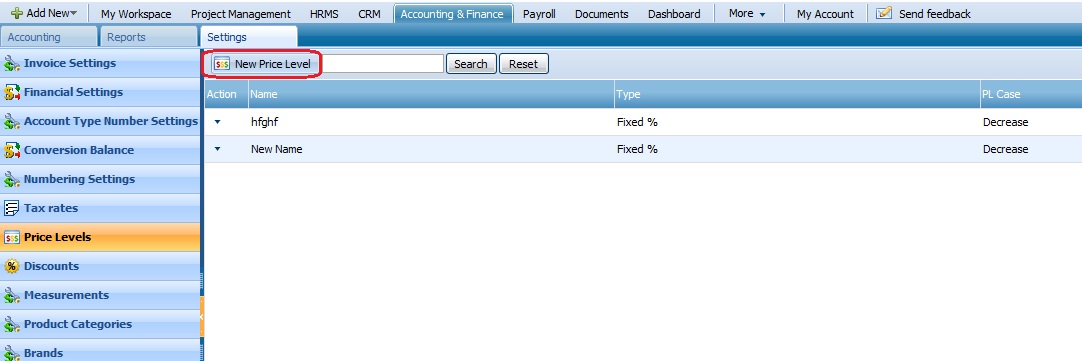Click the Invoice Settings sidebar icon

(x=12, y=64)
